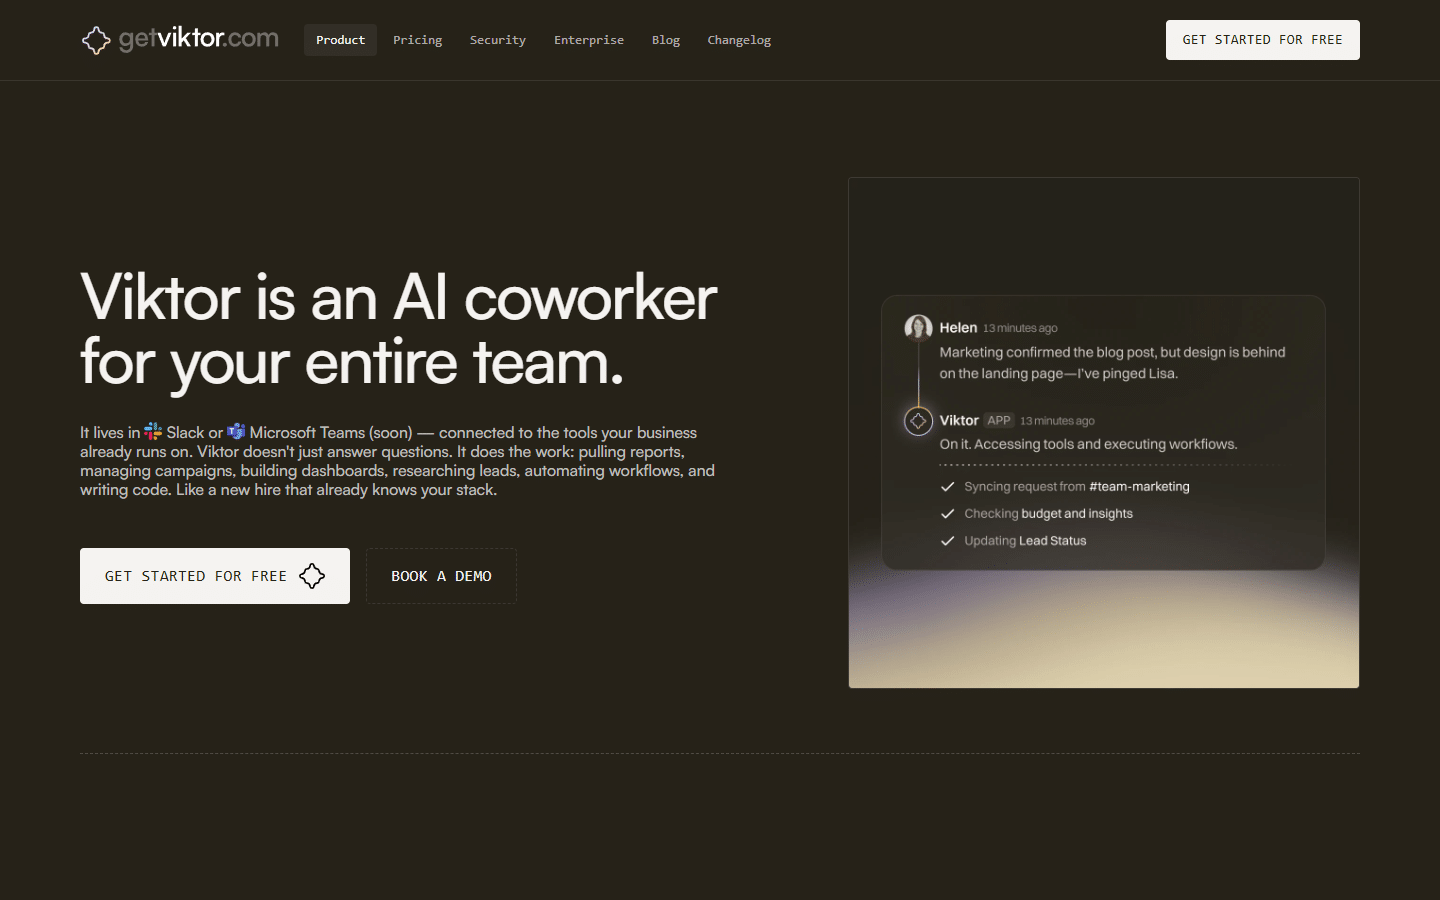The image size is (1440, 900).
Task: Open the Changelog
Action: [739, 40]
